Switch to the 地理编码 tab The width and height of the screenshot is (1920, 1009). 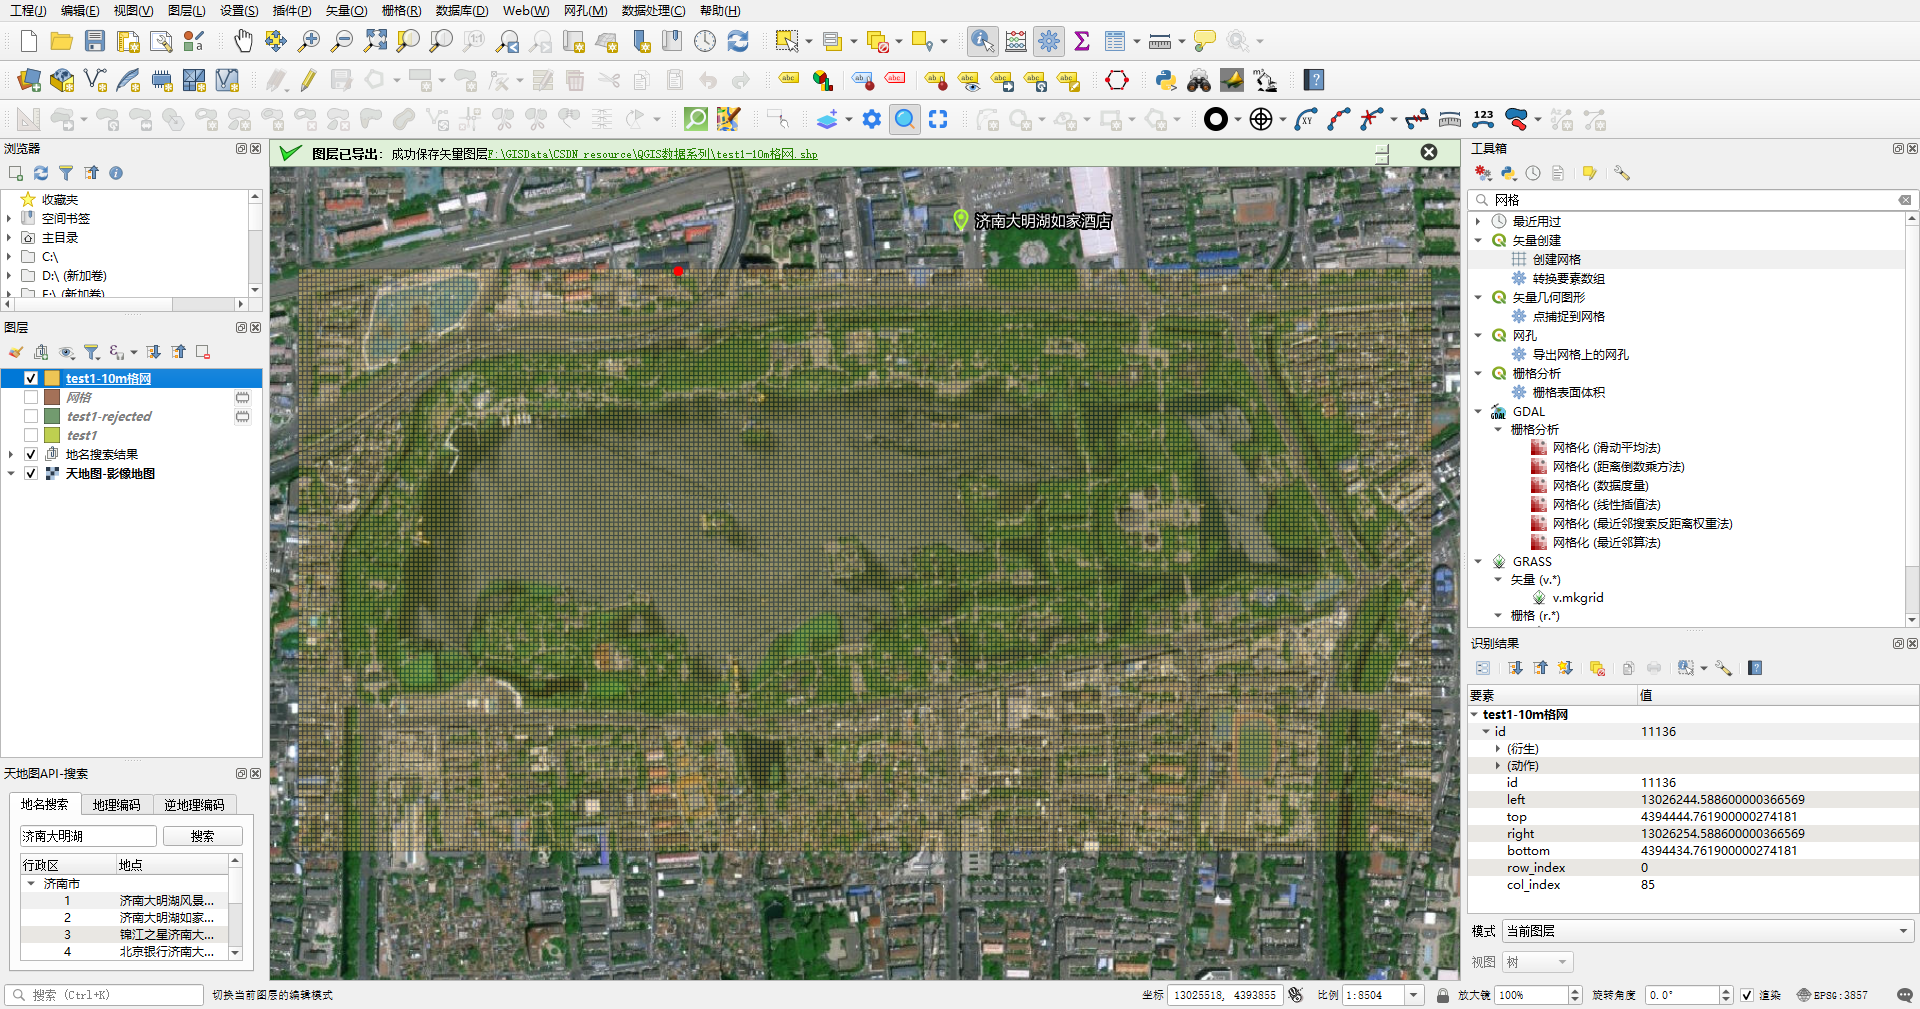click(117, 804)
